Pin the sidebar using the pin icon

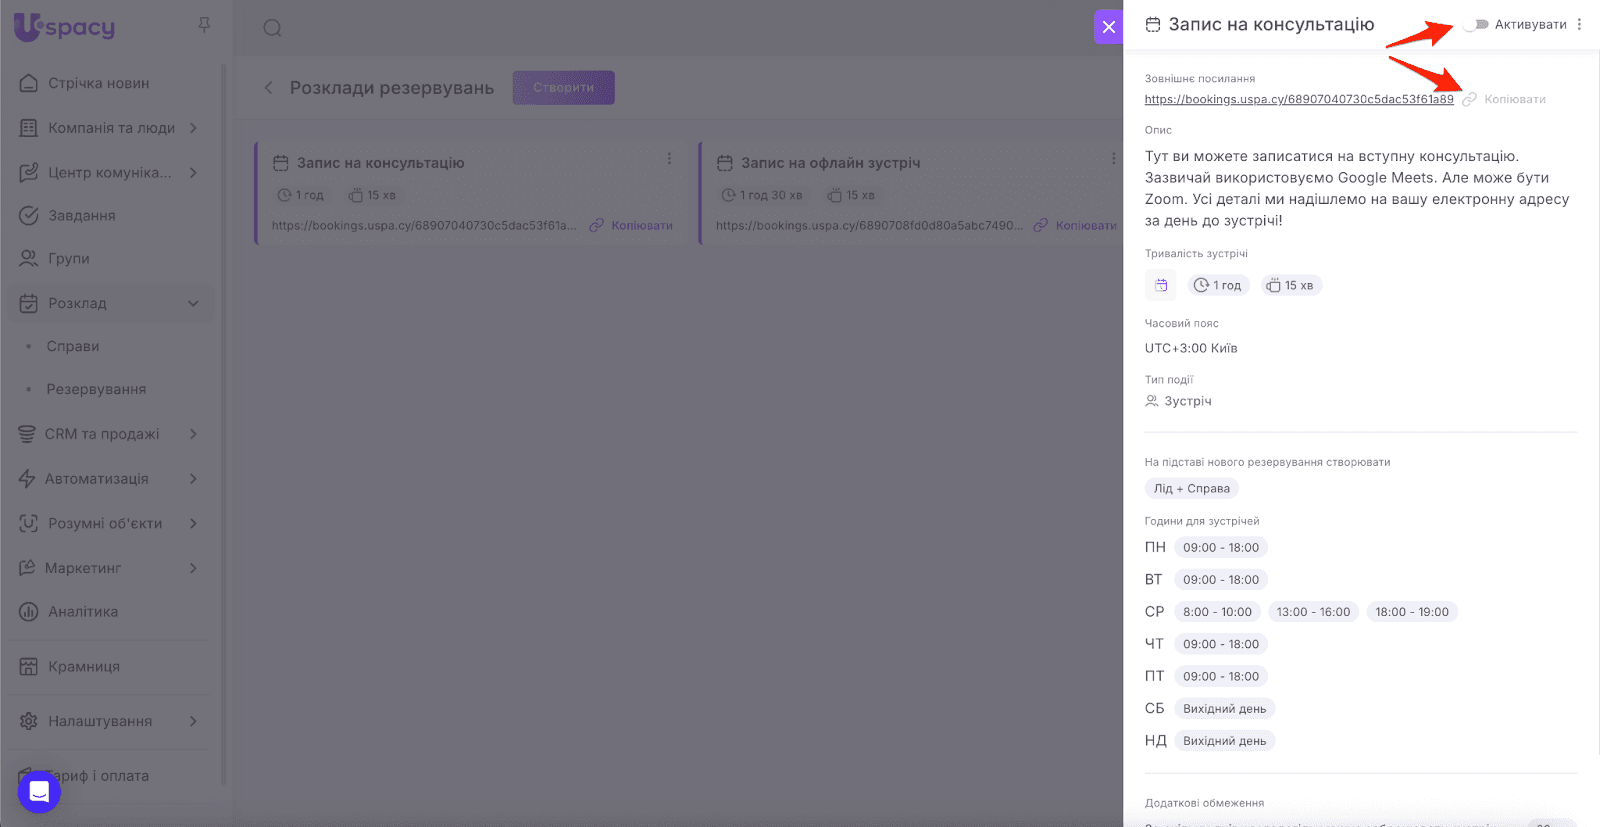coord(204,25)
